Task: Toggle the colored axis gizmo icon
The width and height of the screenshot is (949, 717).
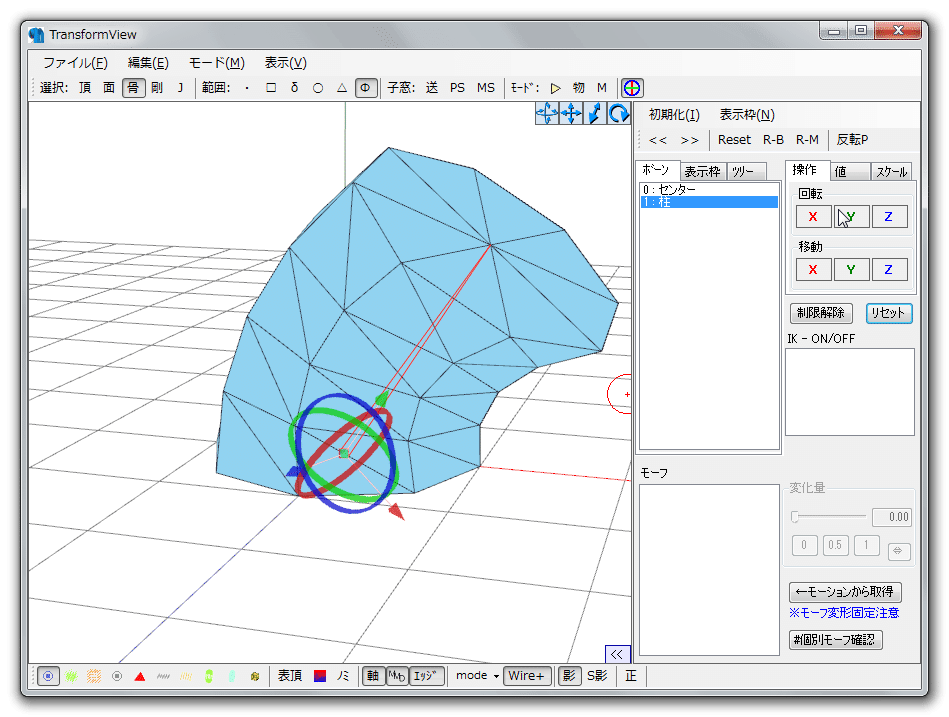Action: coord(632,88)
